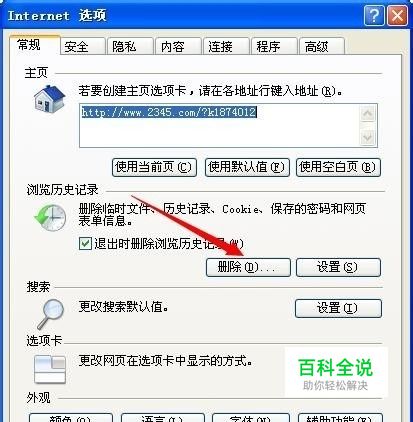Close the Internet 选项 dialog

pyautogui.click(x=397, y=15)
